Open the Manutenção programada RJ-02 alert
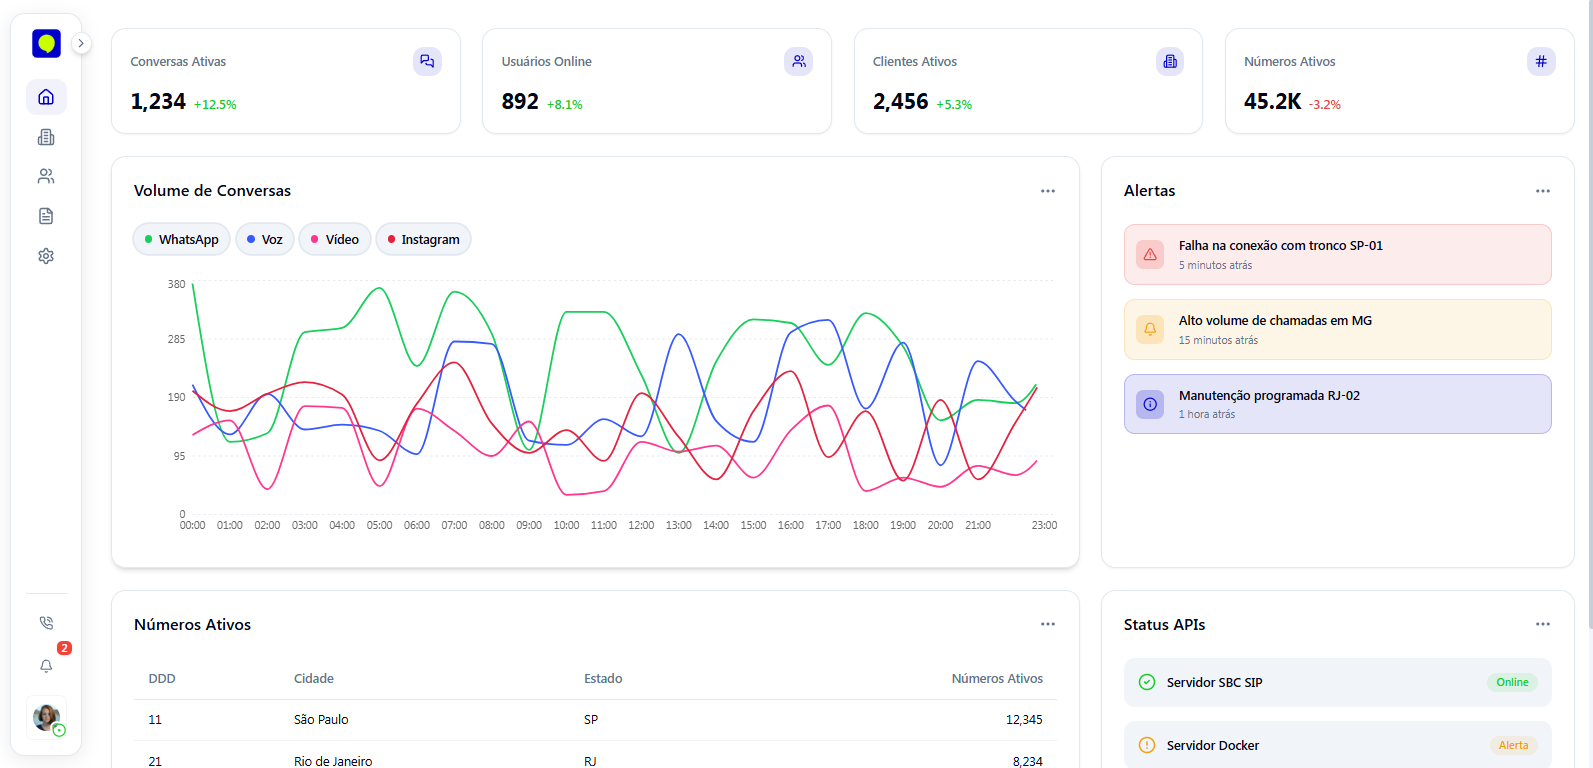 pyautogui.click(x=1337, y=404)
